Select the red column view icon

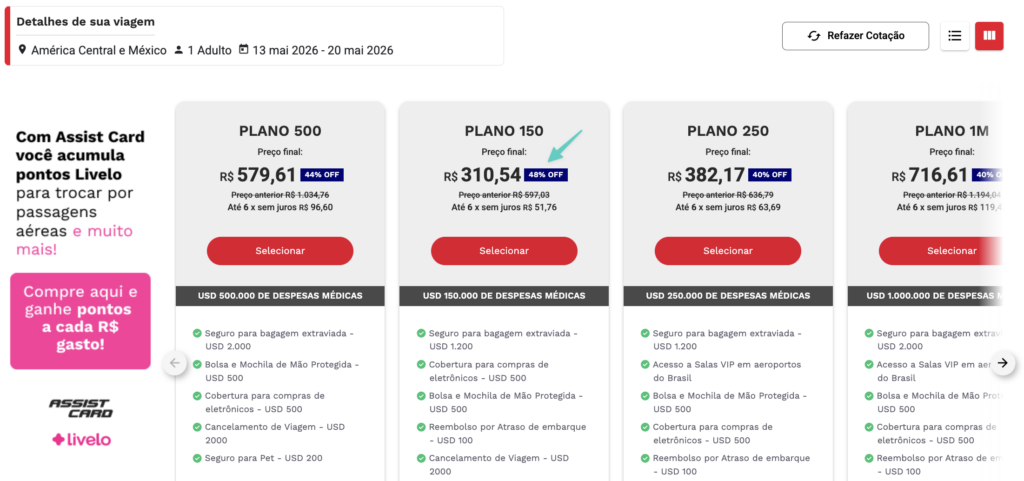989,36
